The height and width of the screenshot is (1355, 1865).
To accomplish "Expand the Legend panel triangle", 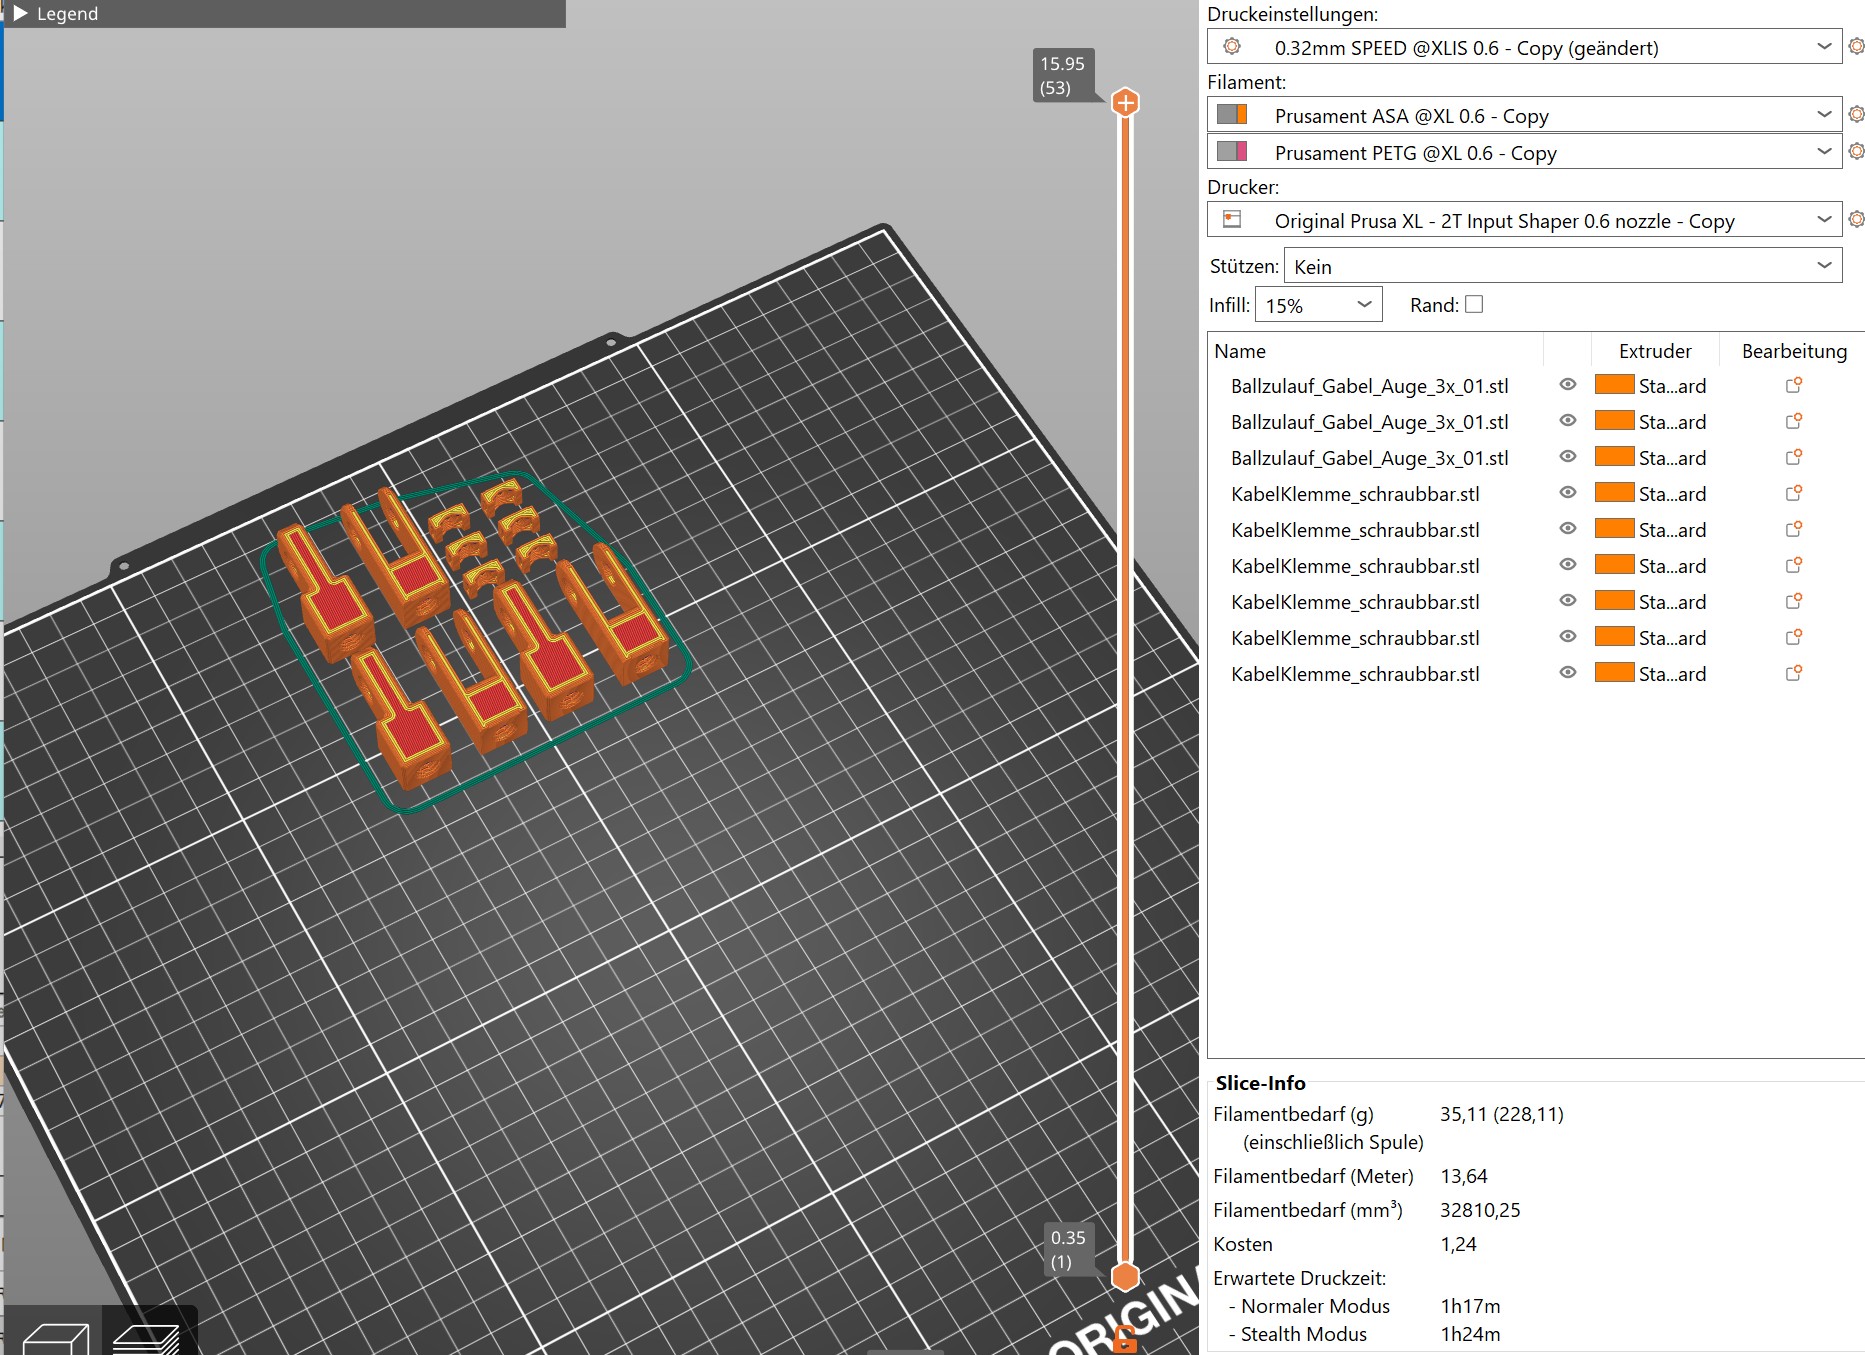I will pyautogui.click(x=20, y=14).
